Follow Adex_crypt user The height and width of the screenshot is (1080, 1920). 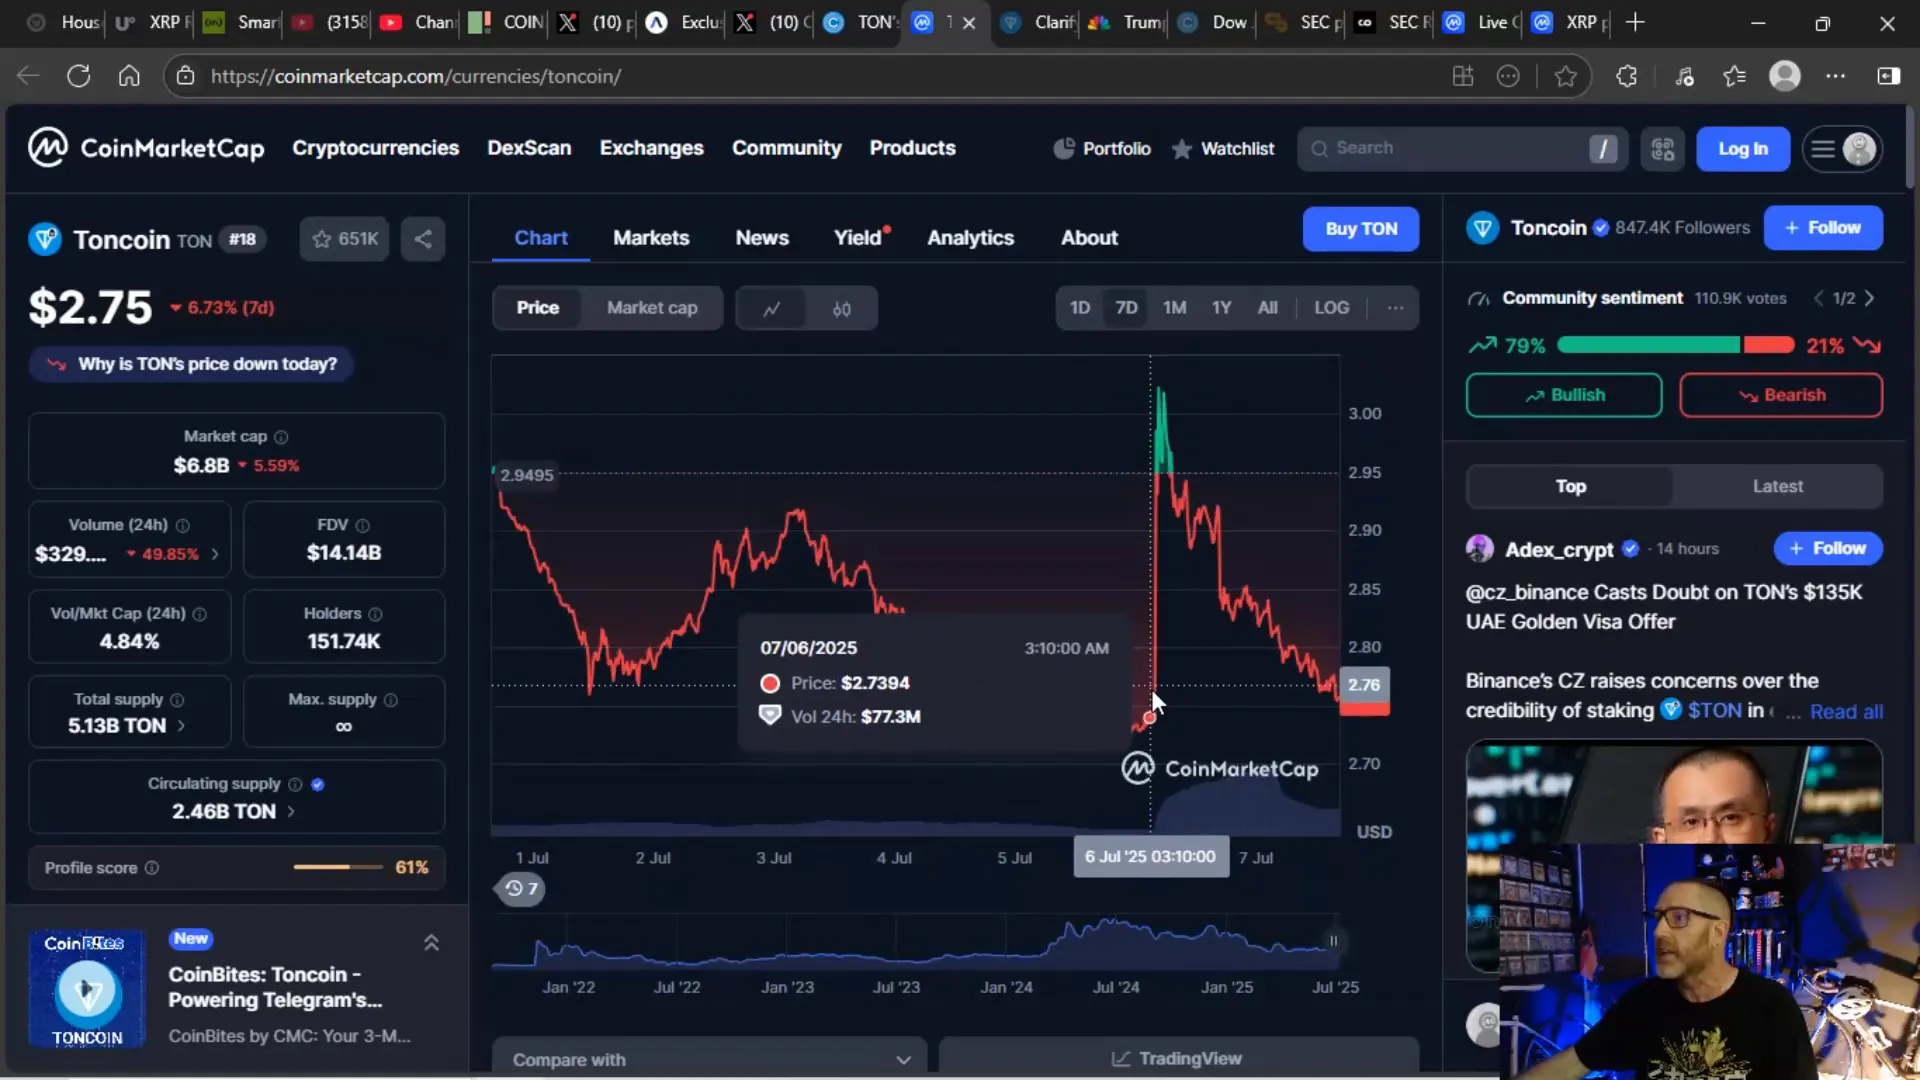tap(1828, 548)
